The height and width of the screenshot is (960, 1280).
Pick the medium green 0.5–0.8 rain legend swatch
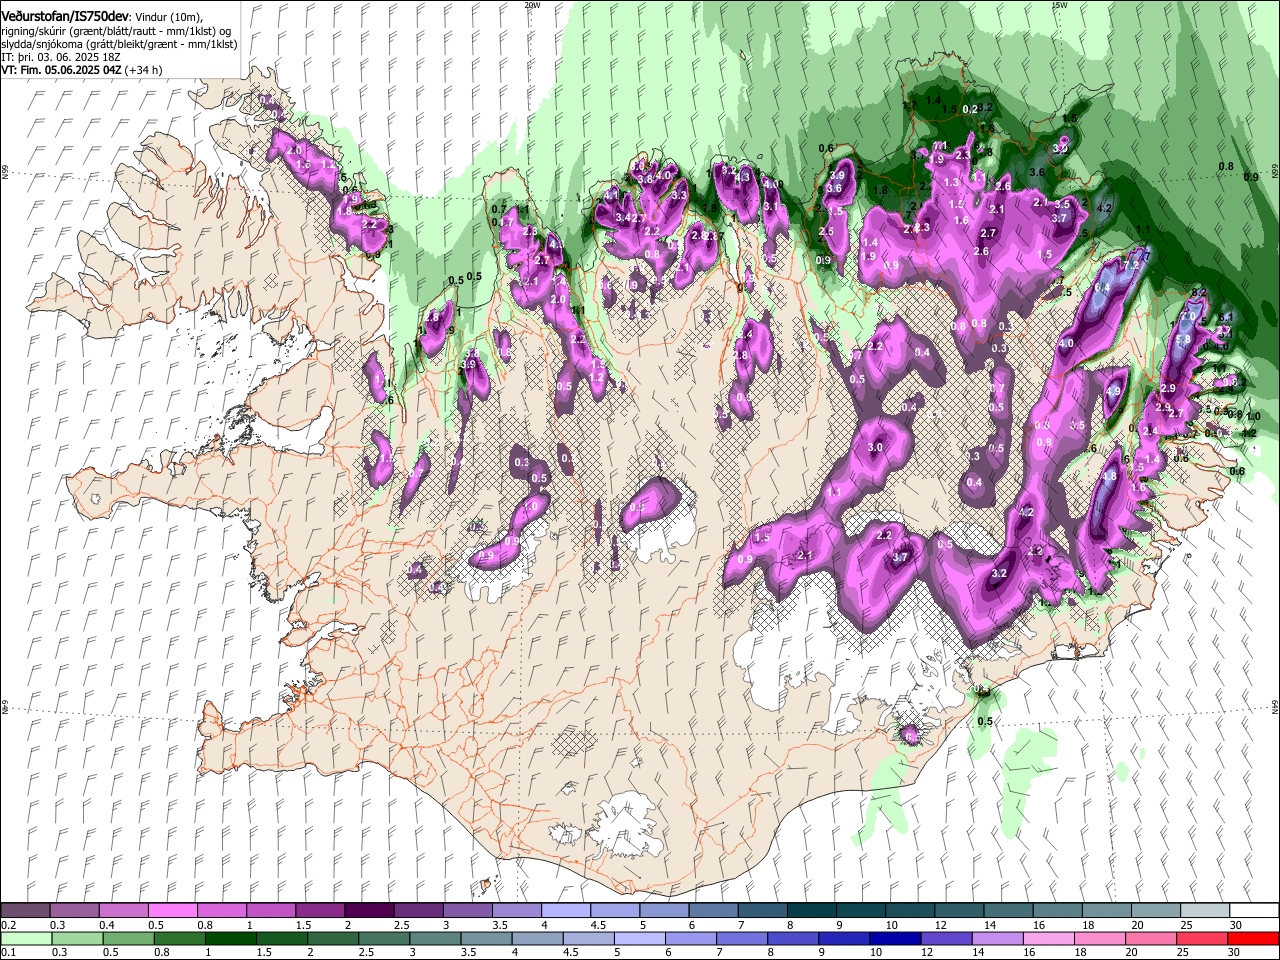tap(129, 938)
